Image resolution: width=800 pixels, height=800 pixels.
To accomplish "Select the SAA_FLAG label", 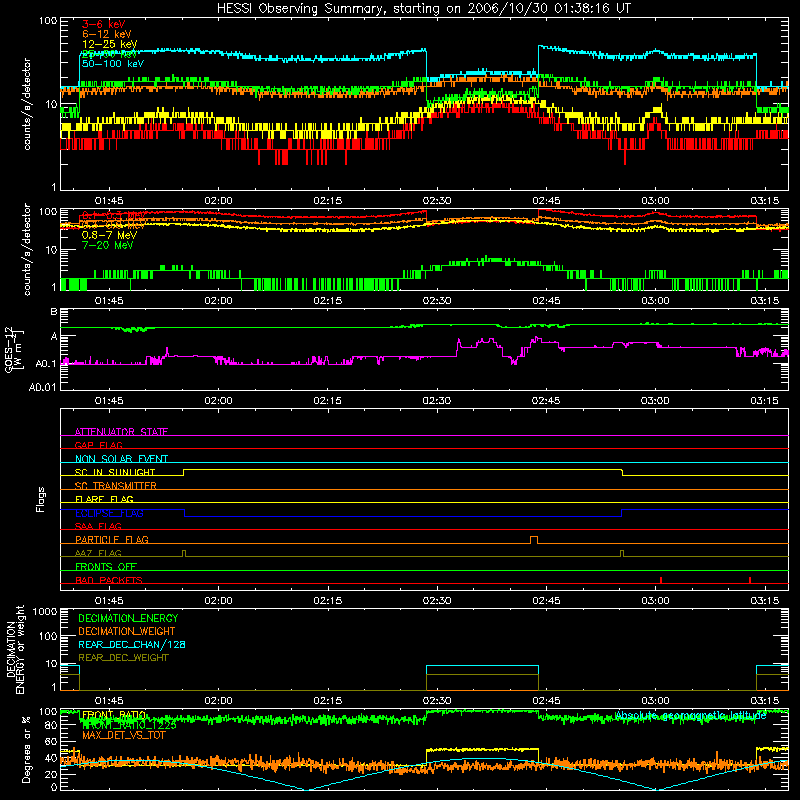I will point(98,526).
